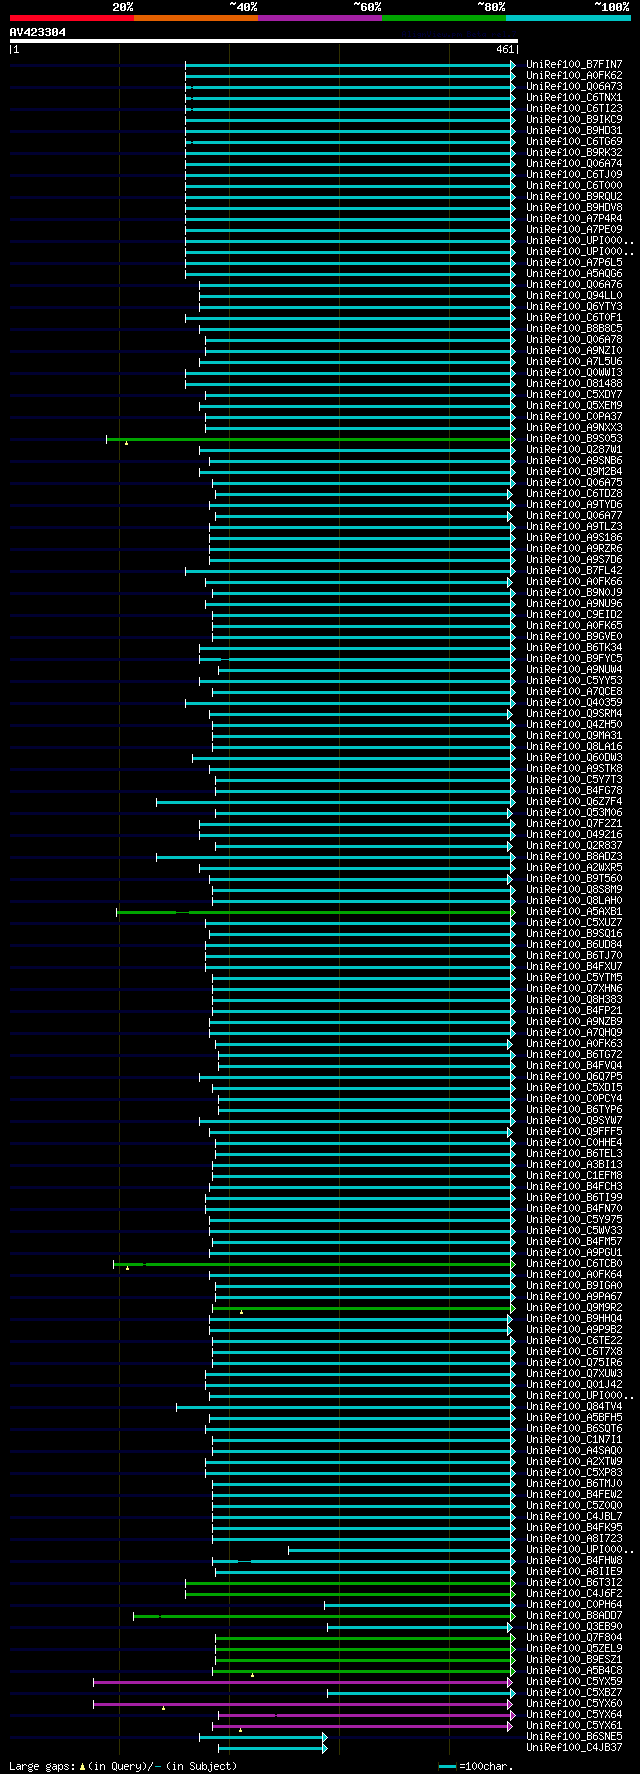Screen dimensions: 640x1774
Task: Select the UniRef100_A9S186 label
Action: 574,538
